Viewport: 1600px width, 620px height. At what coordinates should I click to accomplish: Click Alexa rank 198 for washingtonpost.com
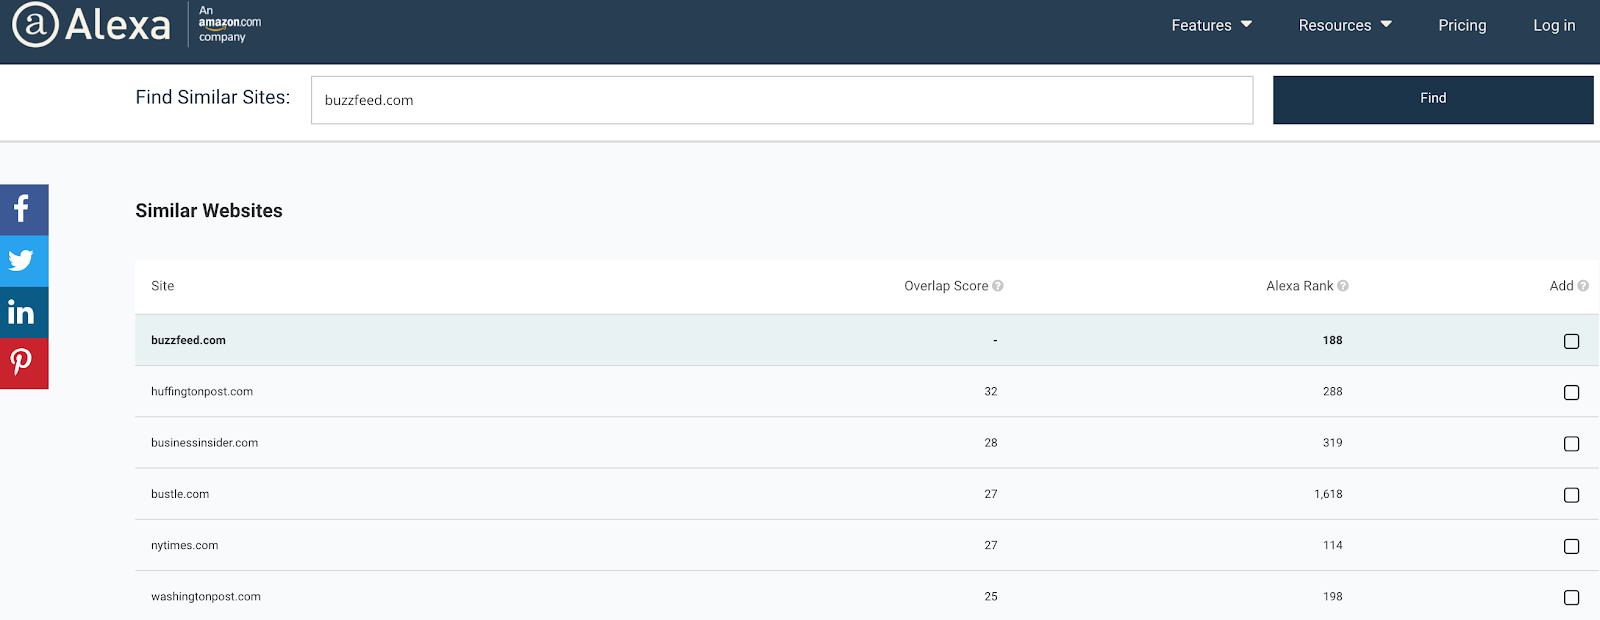tap(1332, 597)
